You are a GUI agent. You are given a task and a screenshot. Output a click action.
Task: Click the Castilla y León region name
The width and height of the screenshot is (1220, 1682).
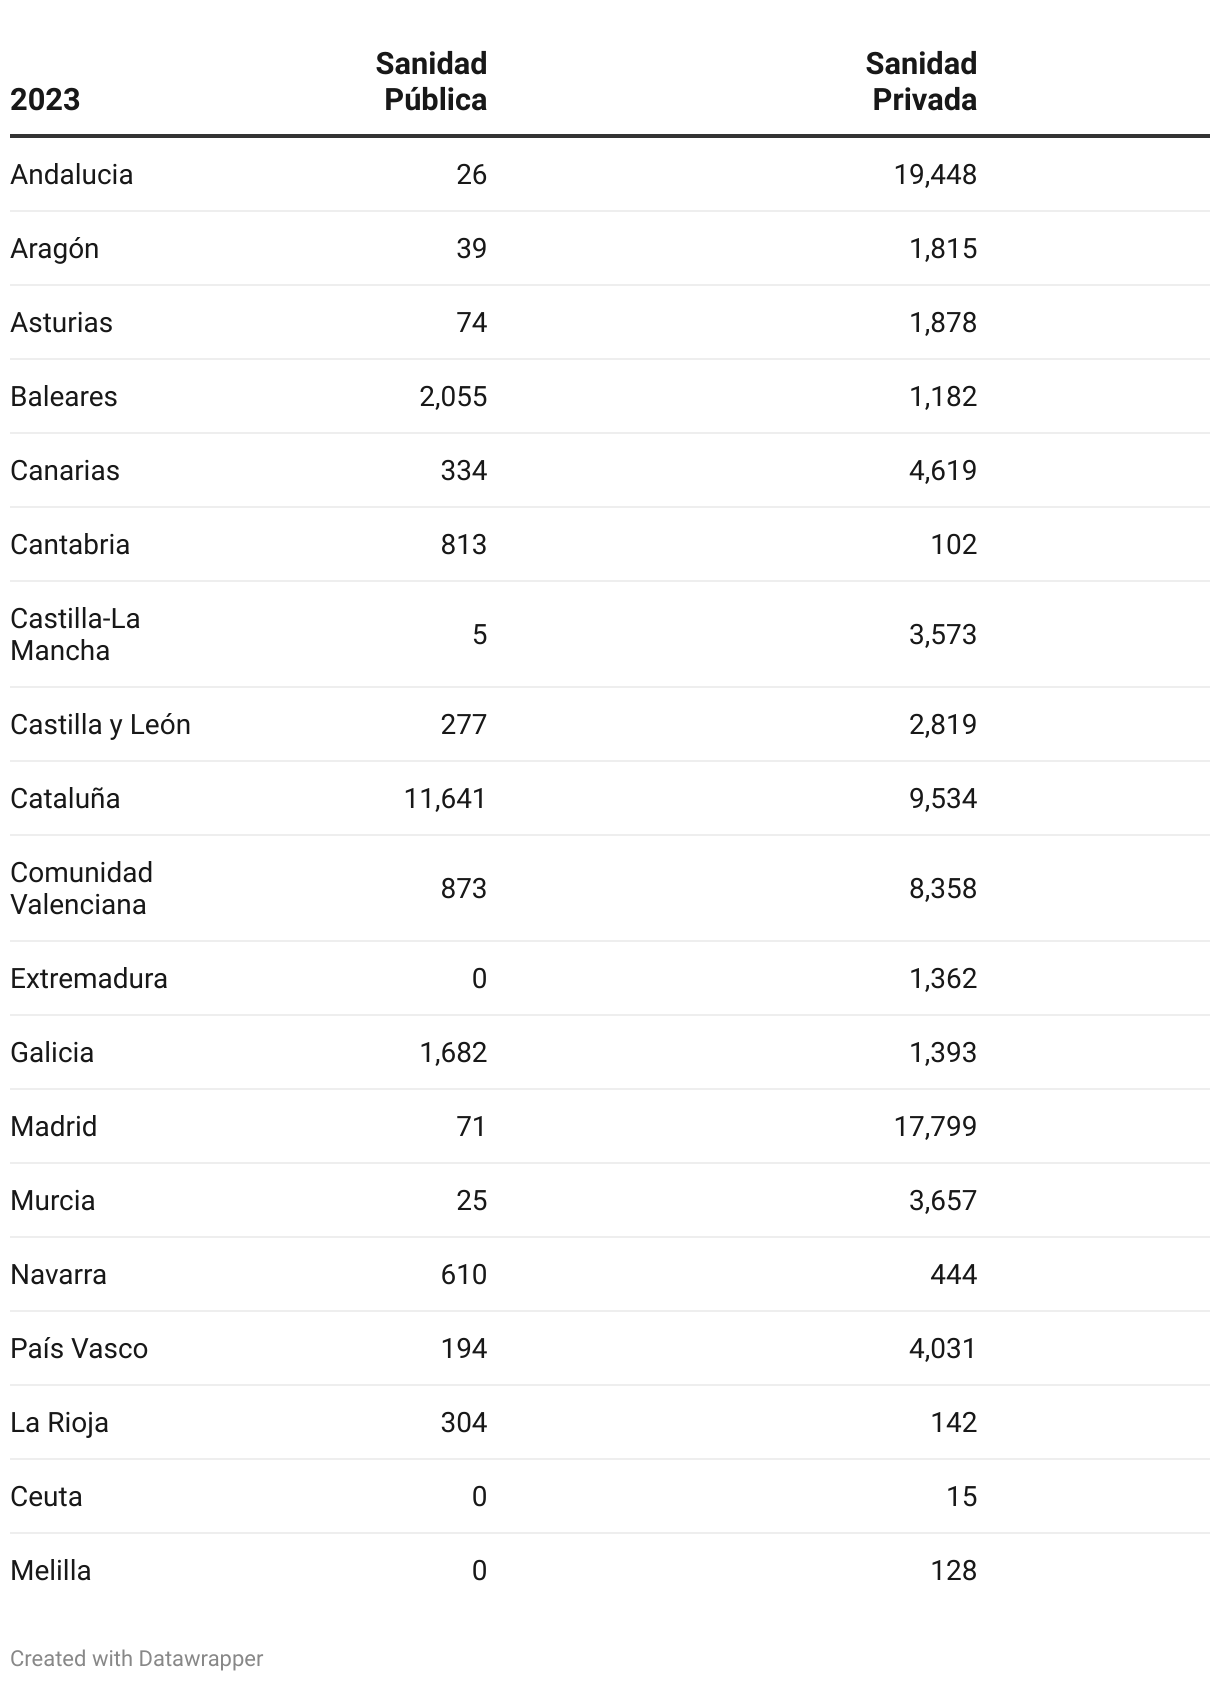pos(101,724)
